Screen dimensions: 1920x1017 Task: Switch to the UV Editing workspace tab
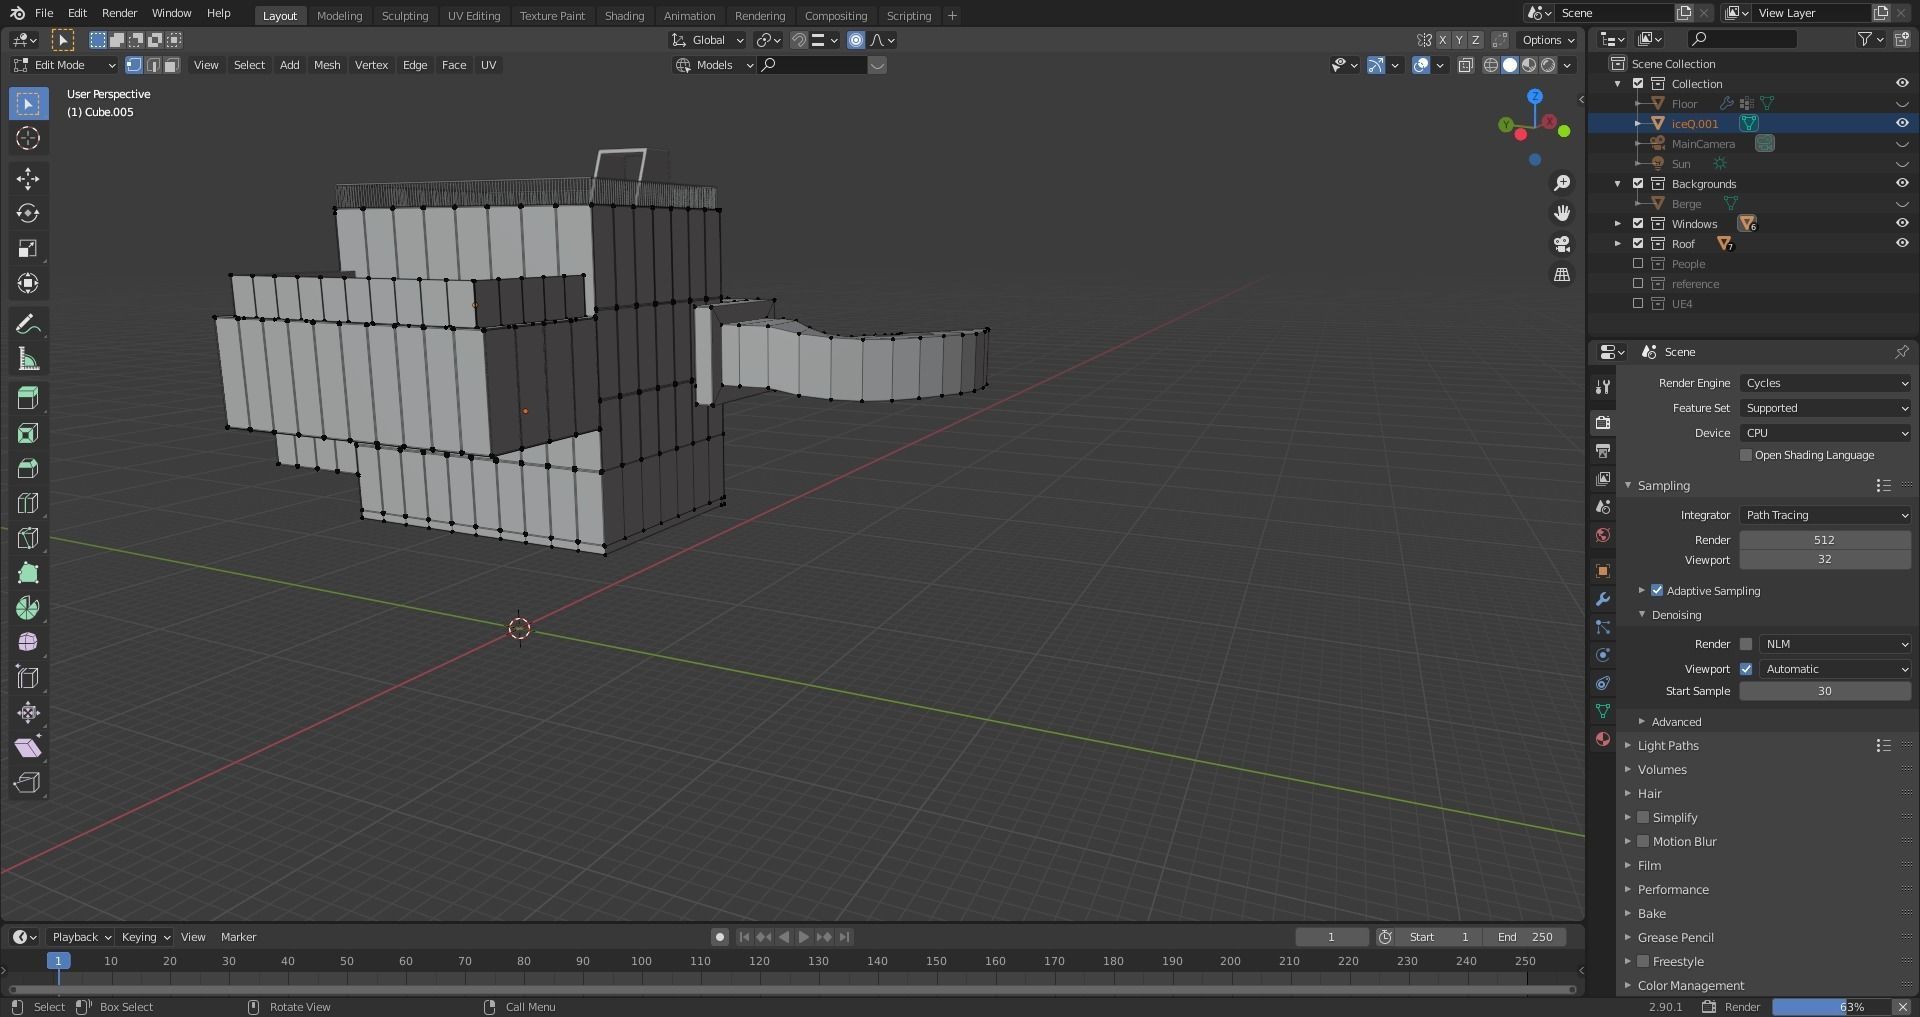point(474,16)
